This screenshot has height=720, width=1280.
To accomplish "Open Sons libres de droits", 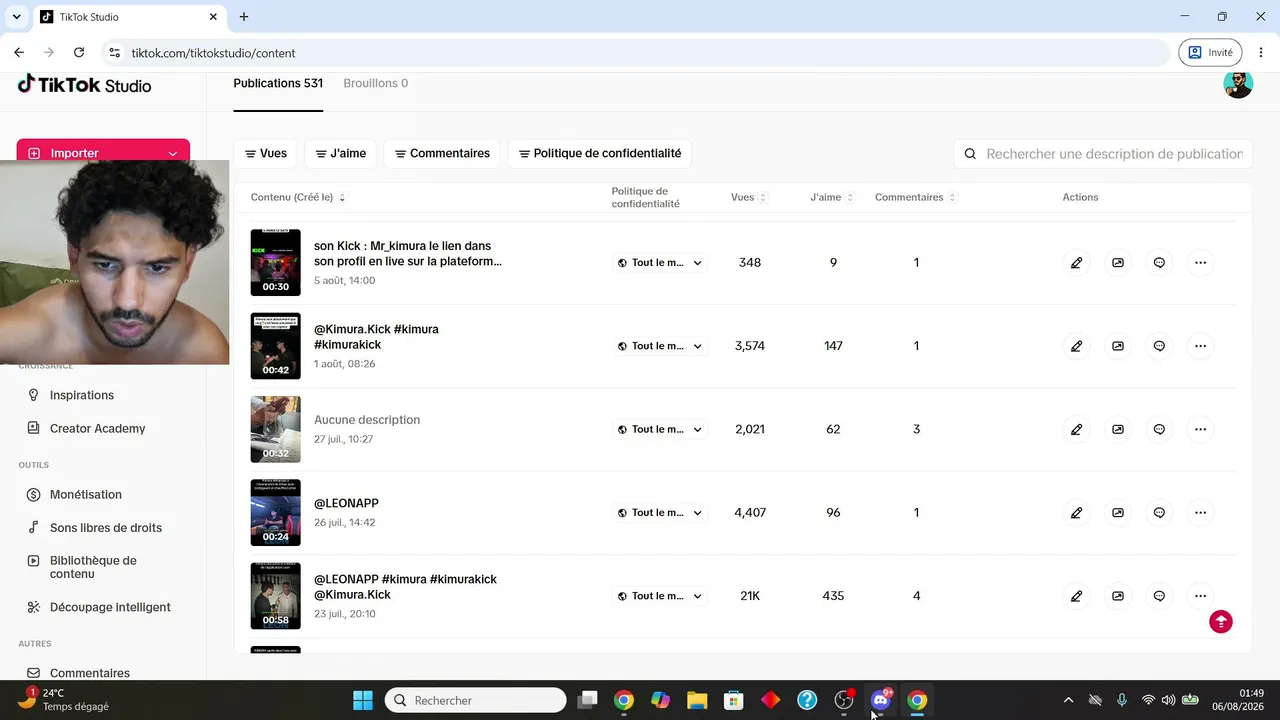I will click(104, 527).
